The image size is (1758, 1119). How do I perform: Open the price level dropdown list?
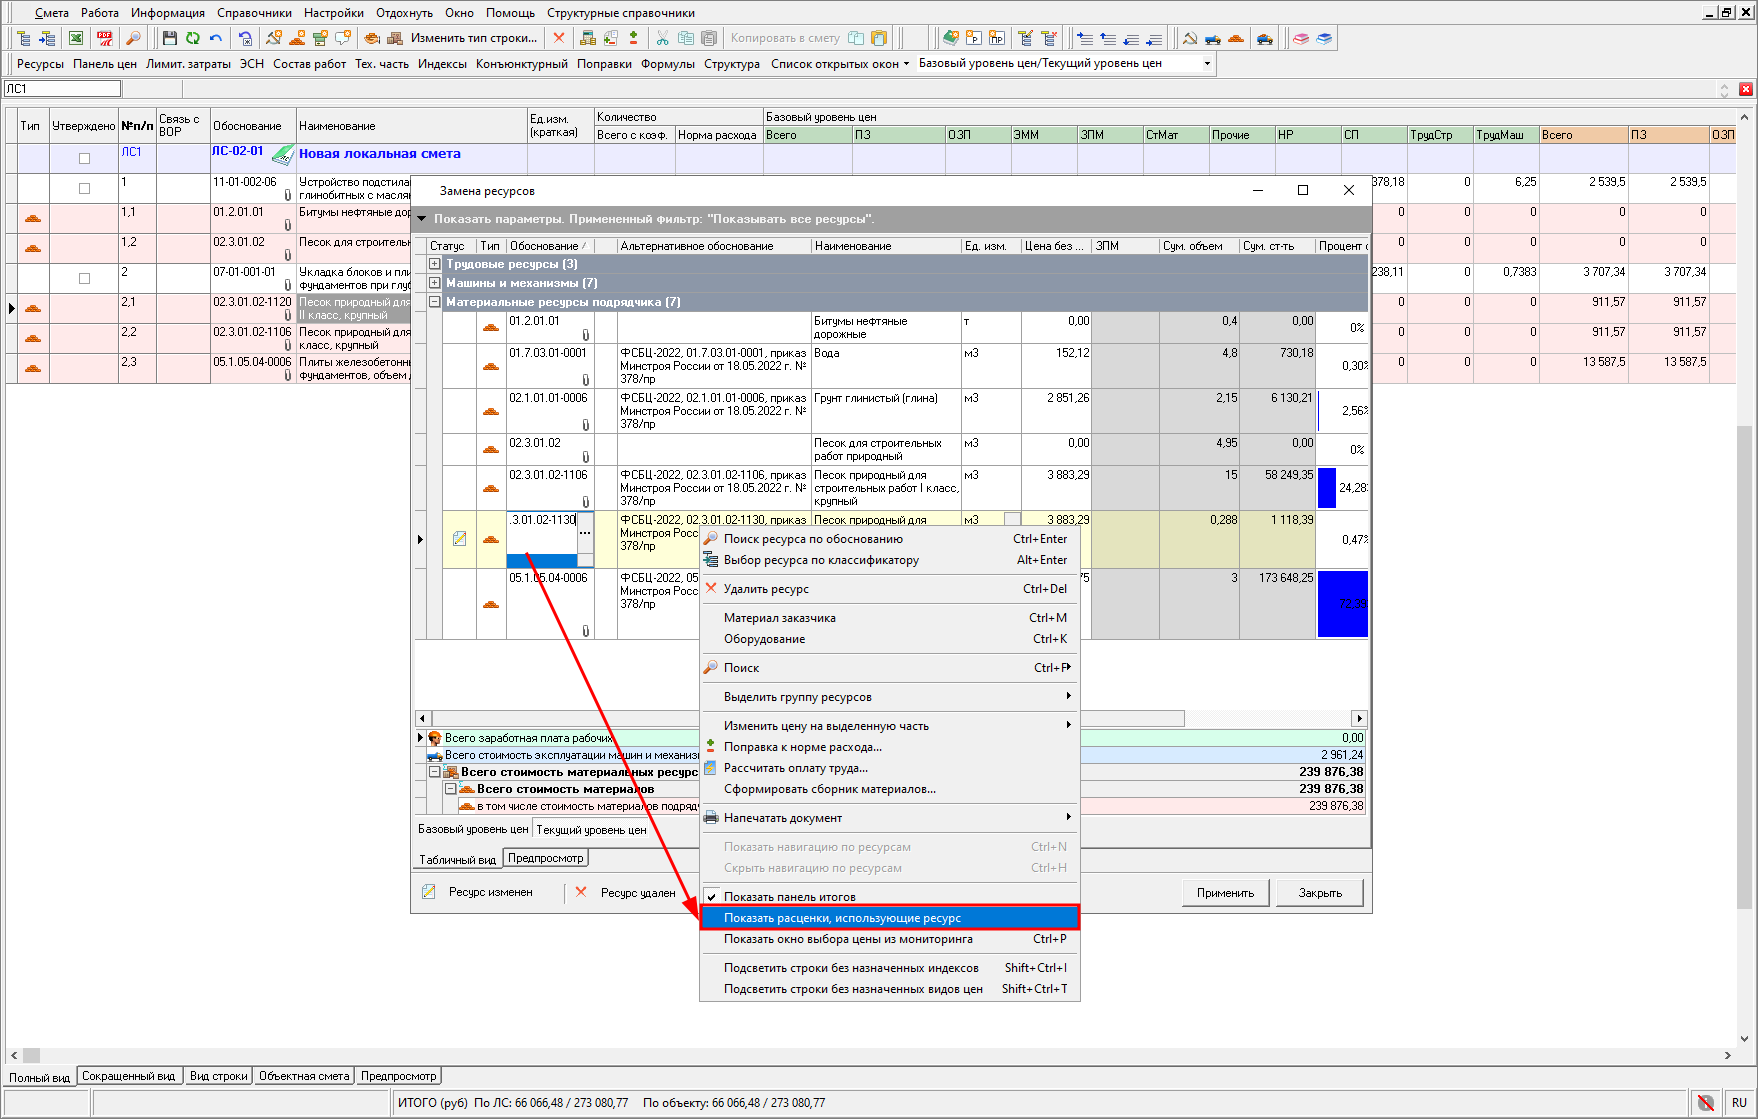click(x=1207, y=63)
